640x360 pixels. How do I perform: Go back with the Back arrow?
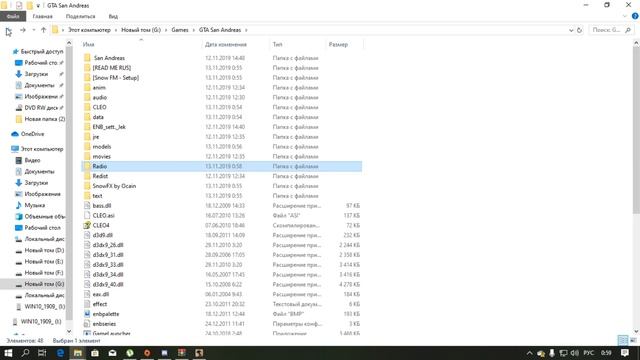click(9, 30)
